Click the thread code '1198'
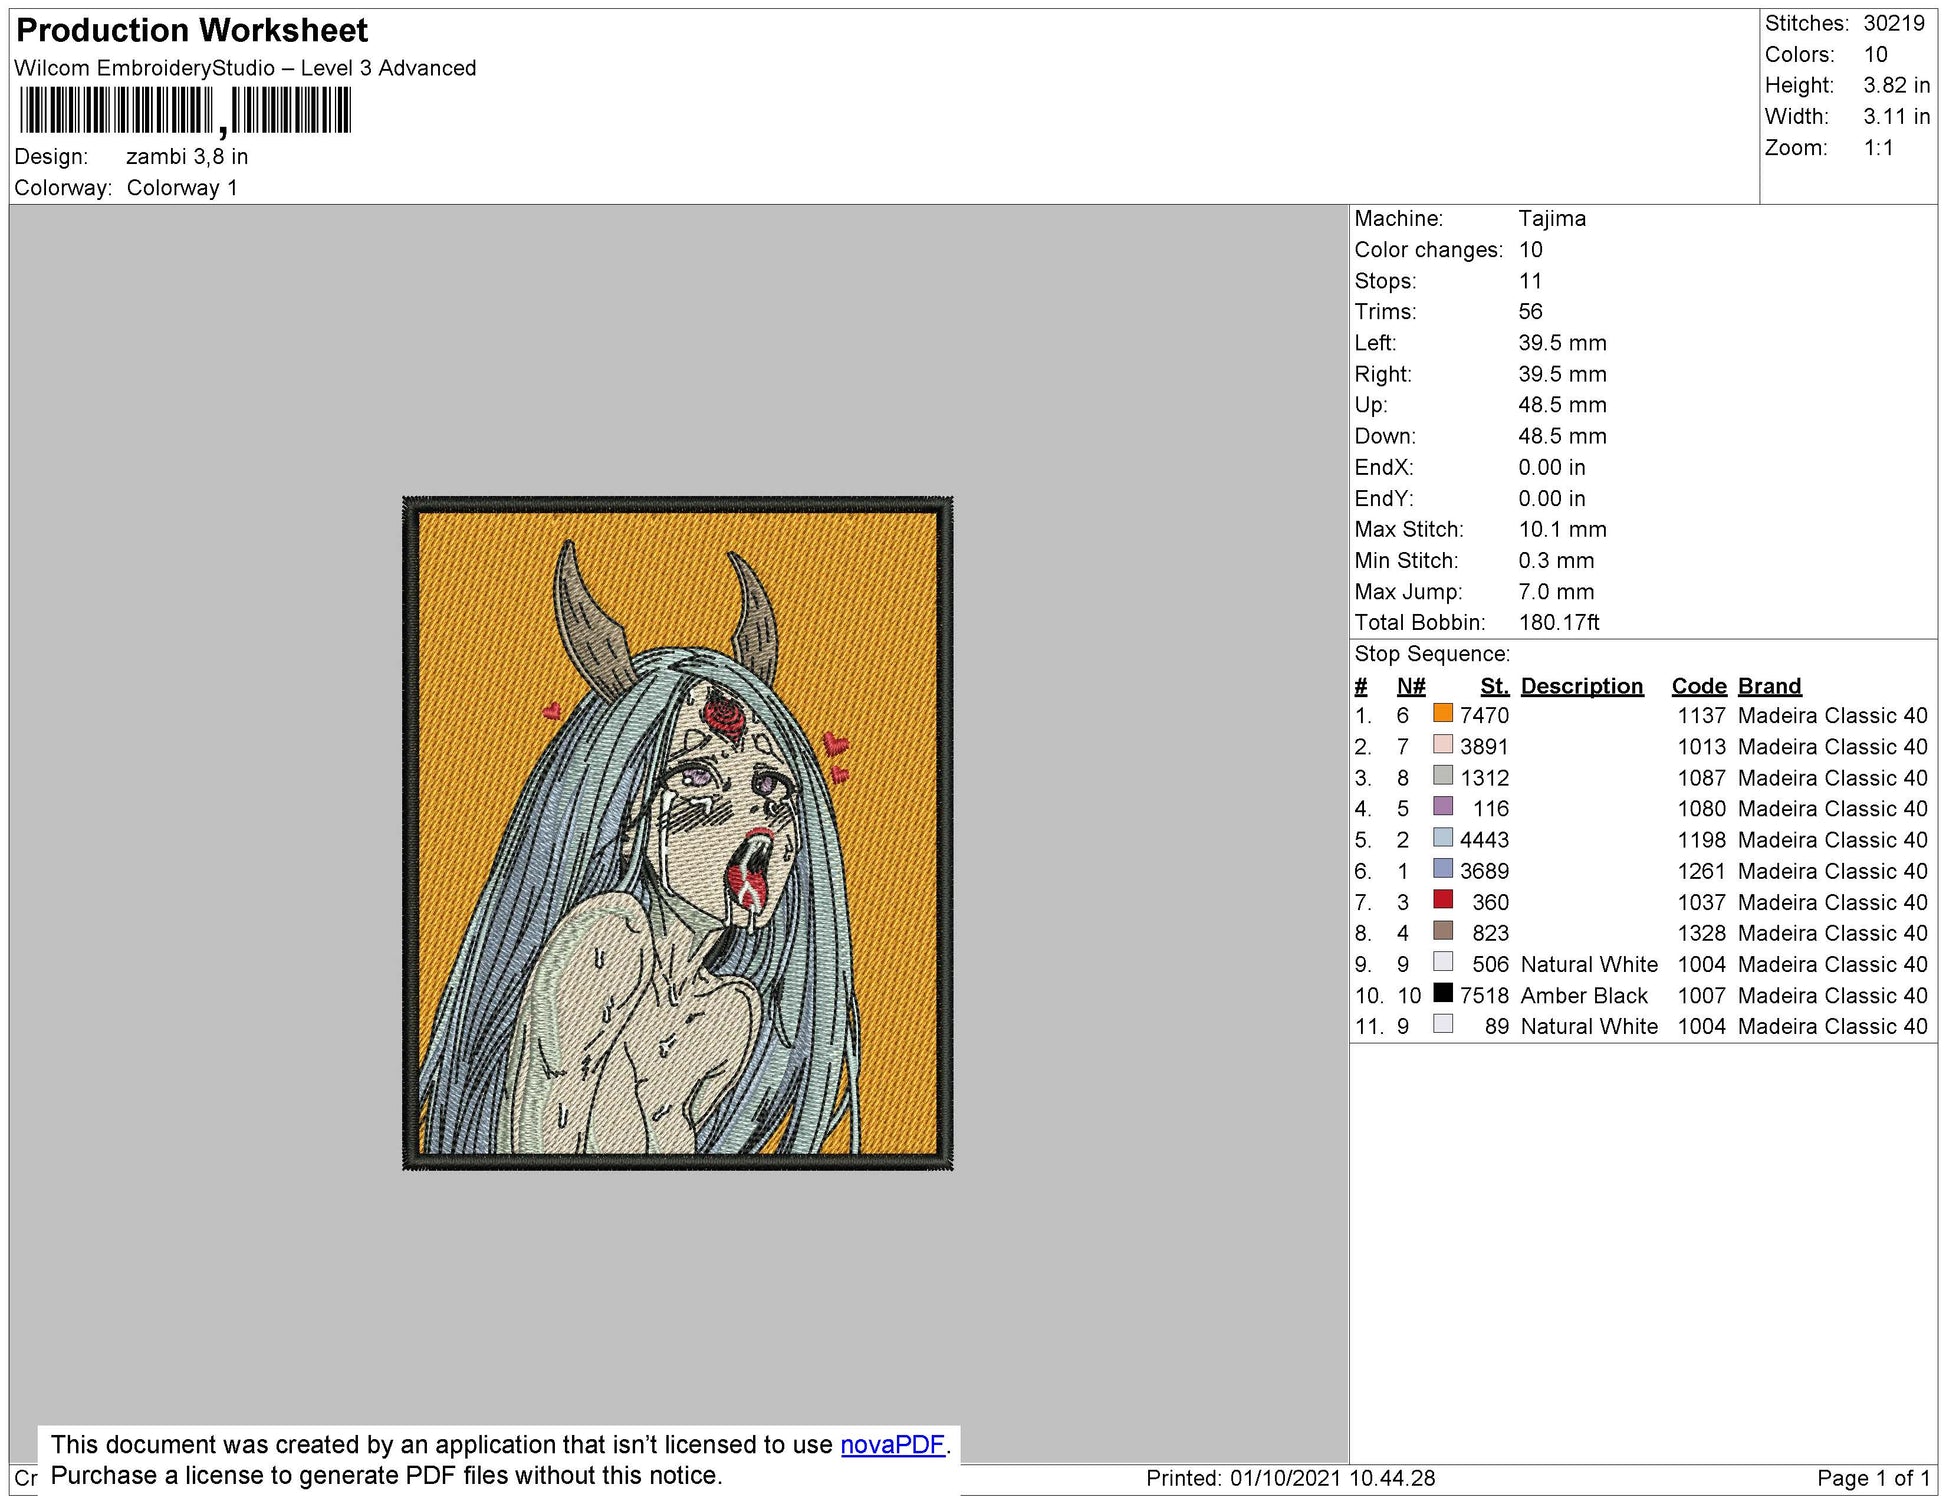The height and width of the screenshot is (1504, 1946). tap(1702, 840)
